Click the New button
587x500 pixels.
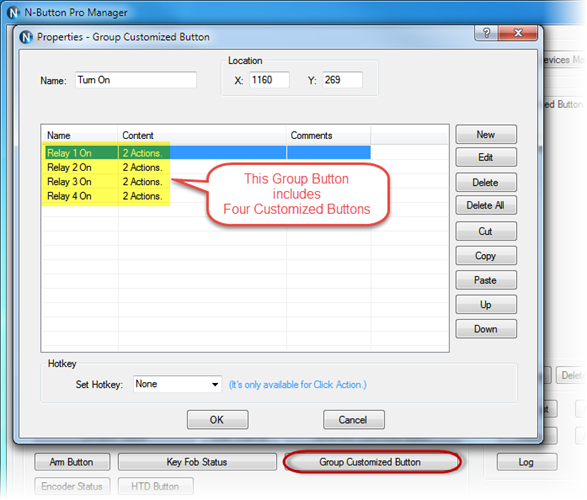tap(486, 135)
